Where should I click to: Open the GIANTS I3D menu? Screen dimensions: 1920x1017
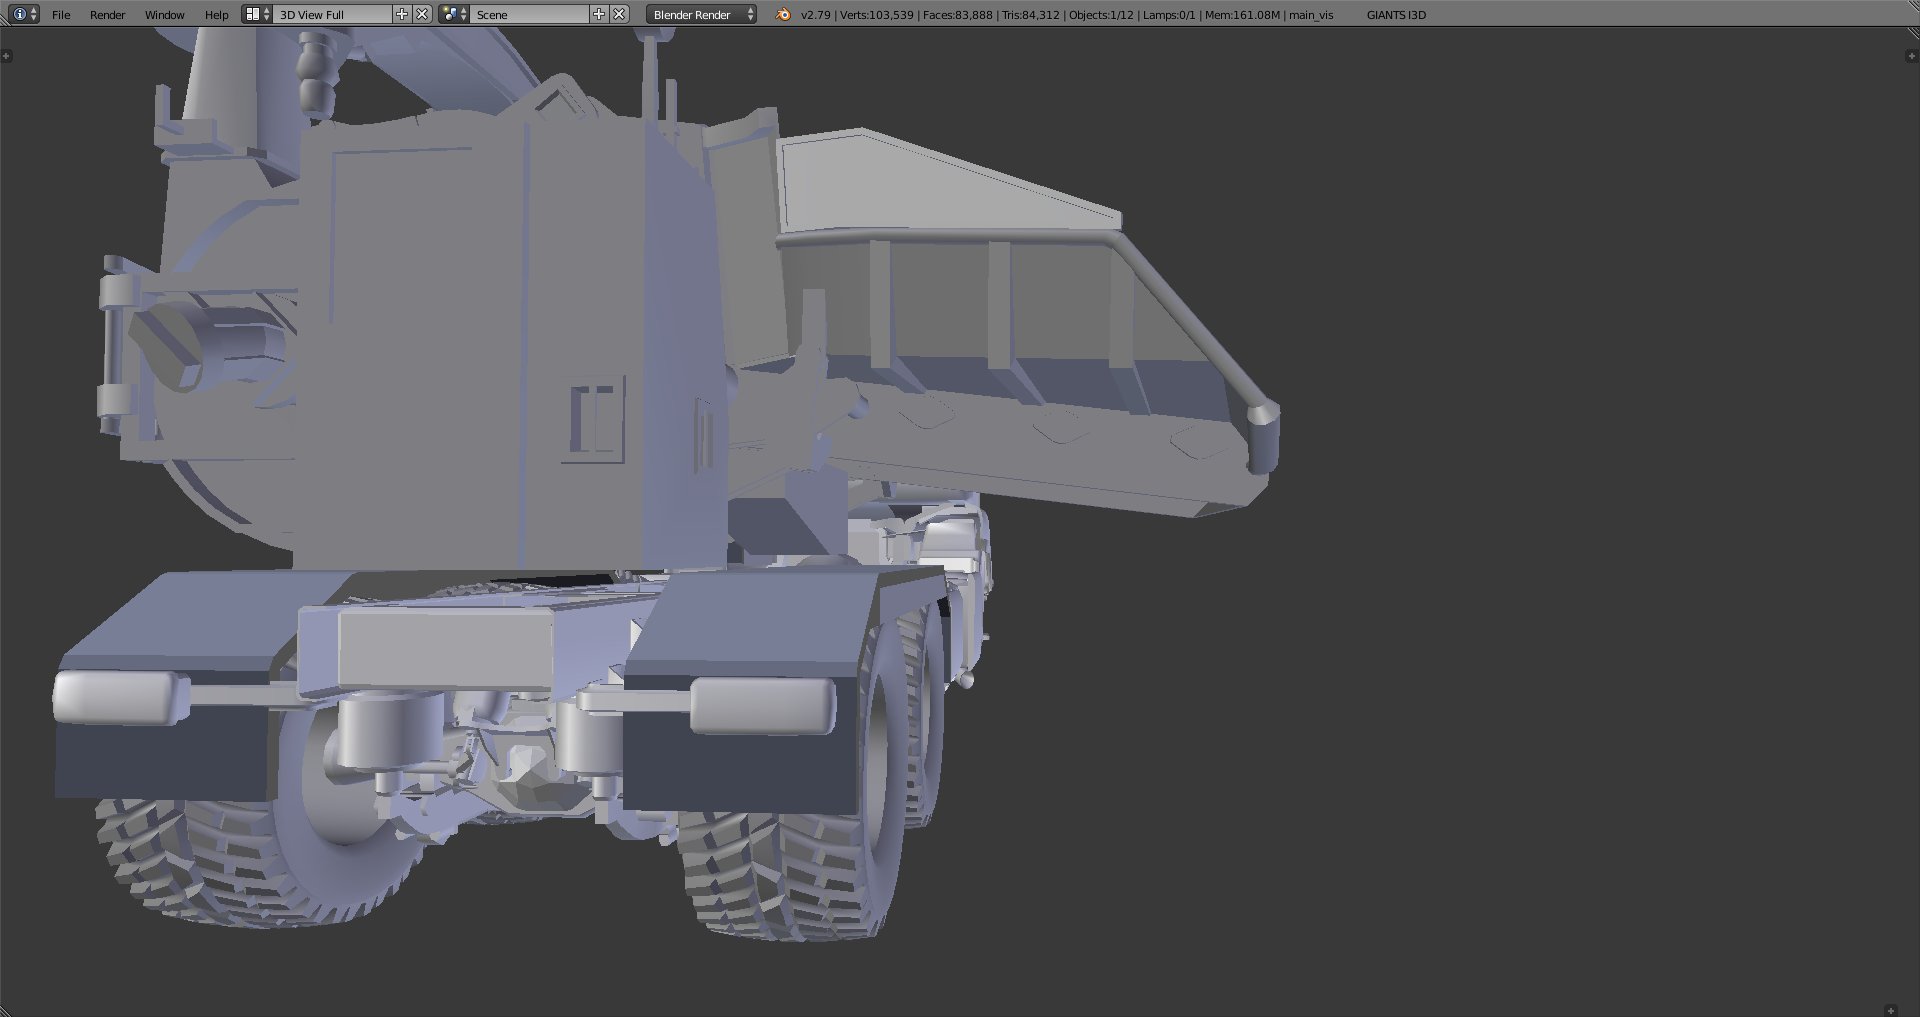[1396, 15]
